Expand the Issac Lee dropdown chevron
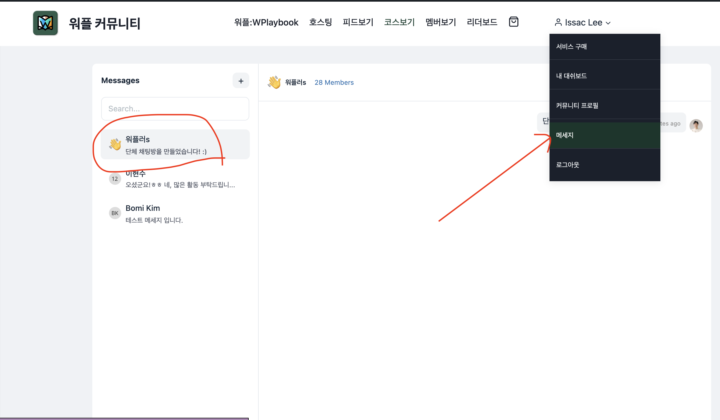720x420 pixels. (x=608, y=23)
